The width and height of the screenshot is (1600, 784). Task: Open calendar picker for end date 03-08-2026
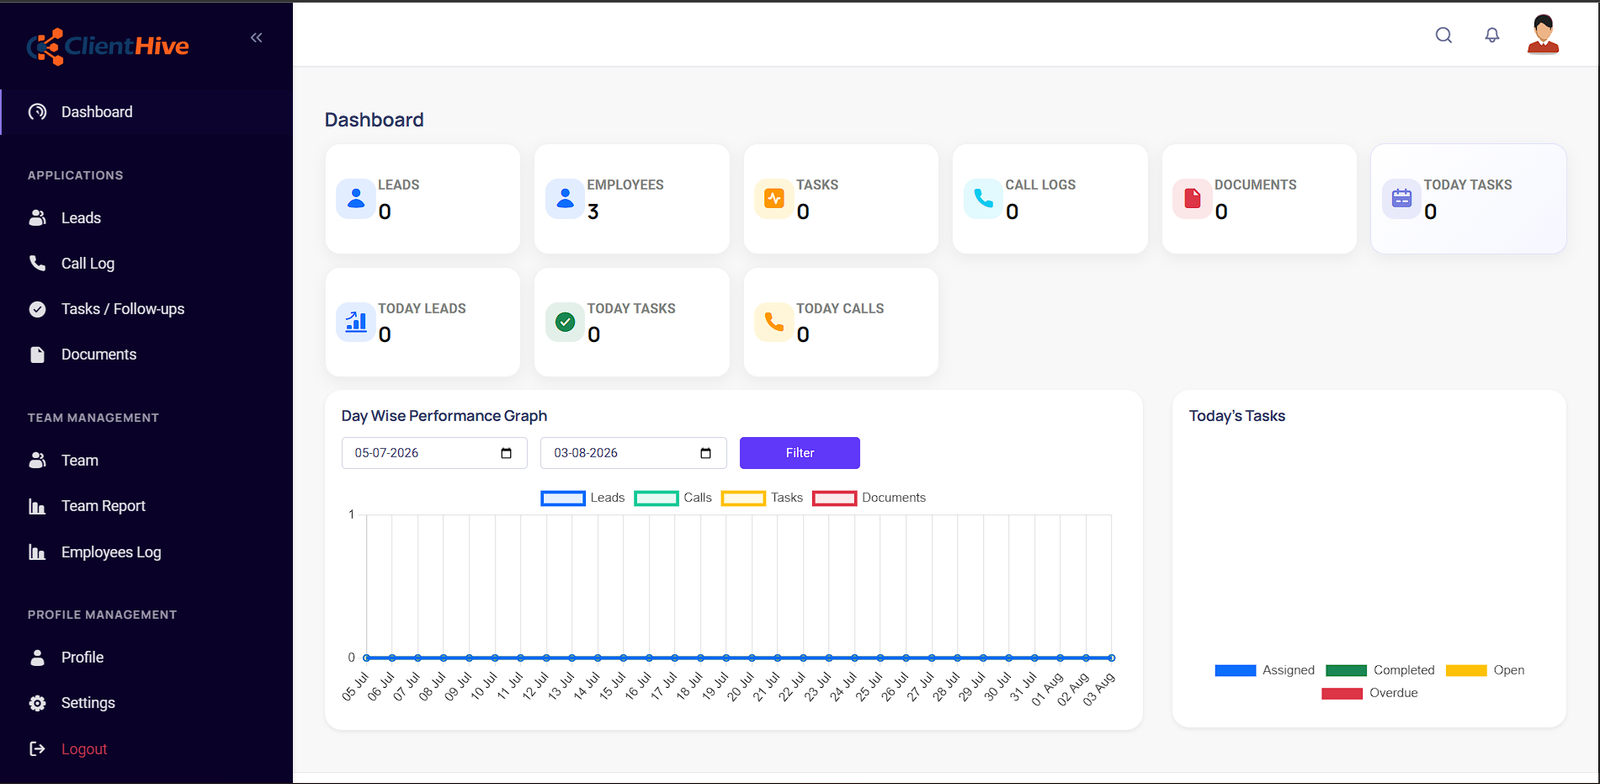(706, 453)
